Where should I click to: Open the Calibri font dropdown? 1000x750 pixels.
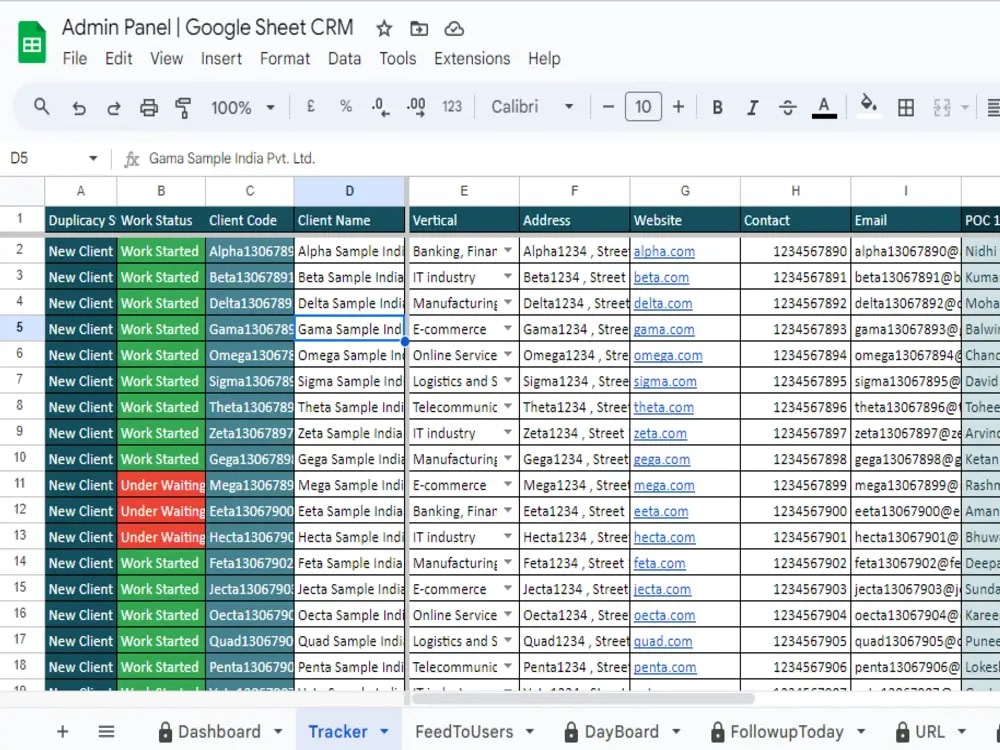pyautogui.click(x=532, y=107)
